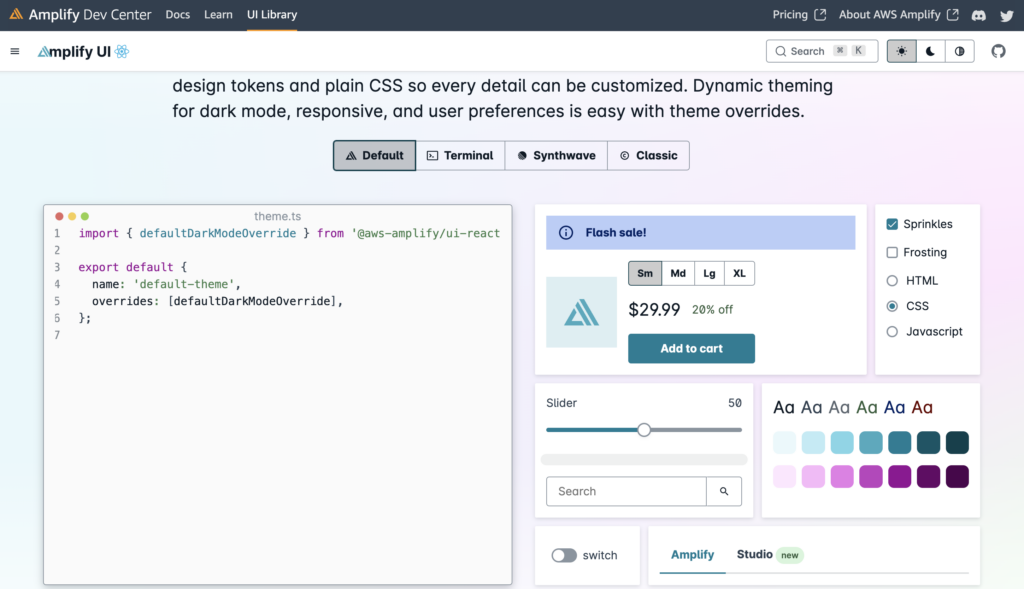
Task: Choose size XL
Action: [x=739, y=273]
